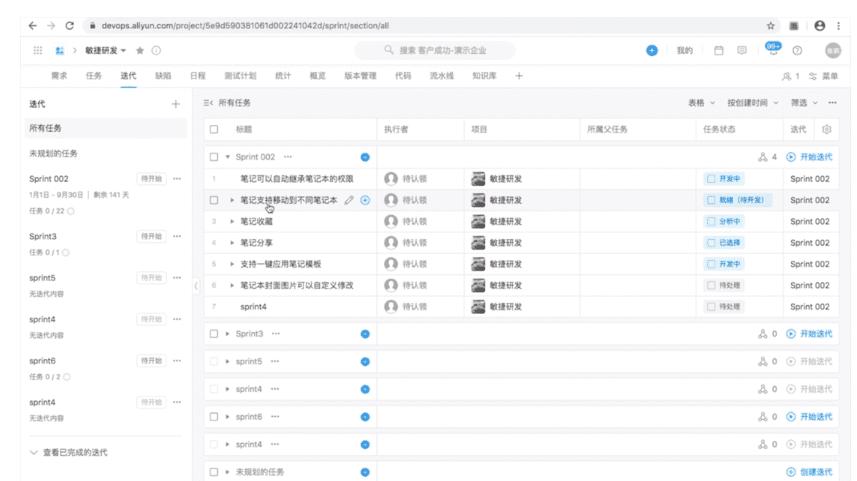Open status 就绪(待开发) of 笔记支持移动 task

pyautogui.click(x=737, y=200)
